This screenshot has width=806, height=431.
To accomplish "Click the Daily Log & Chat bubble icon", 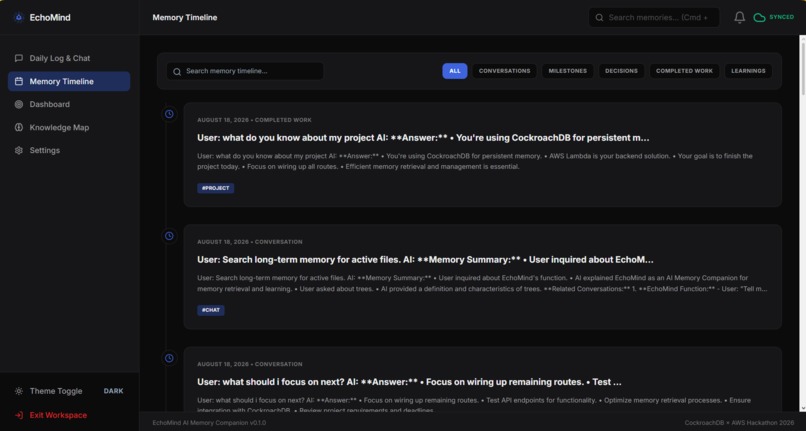I will point(19,58).
